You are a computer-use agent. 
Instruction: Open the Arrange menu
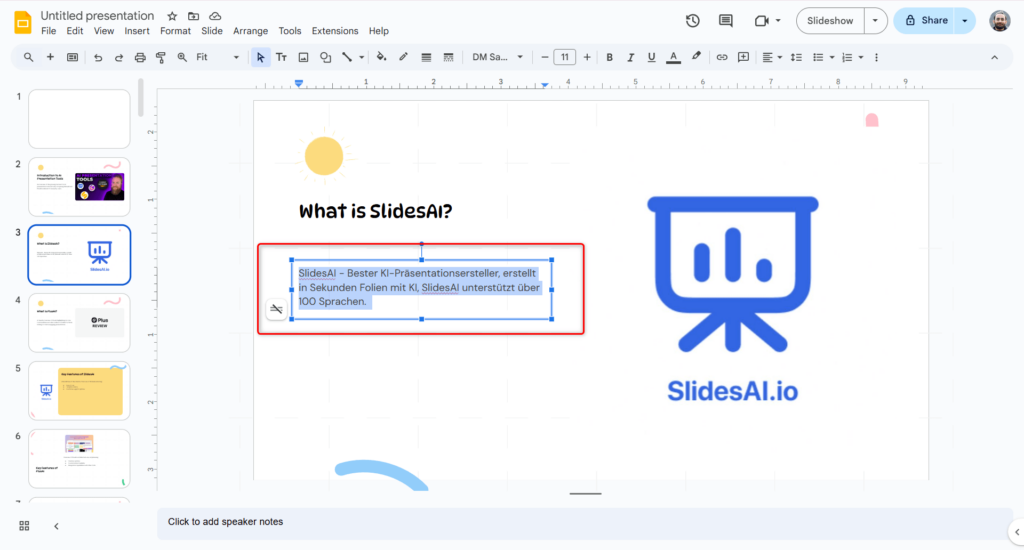click(x=250, y=31)
